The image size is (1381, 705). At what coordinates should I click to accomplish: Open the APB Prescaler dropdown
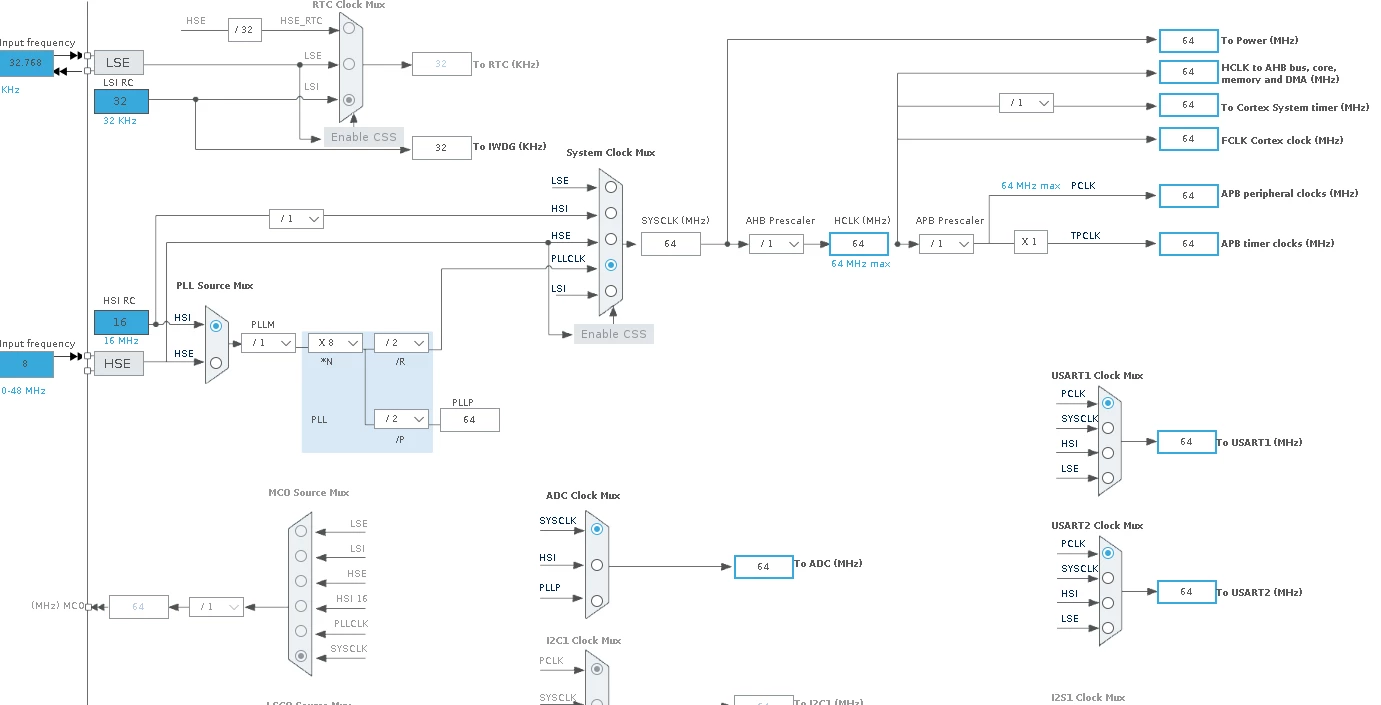point(946,243)
